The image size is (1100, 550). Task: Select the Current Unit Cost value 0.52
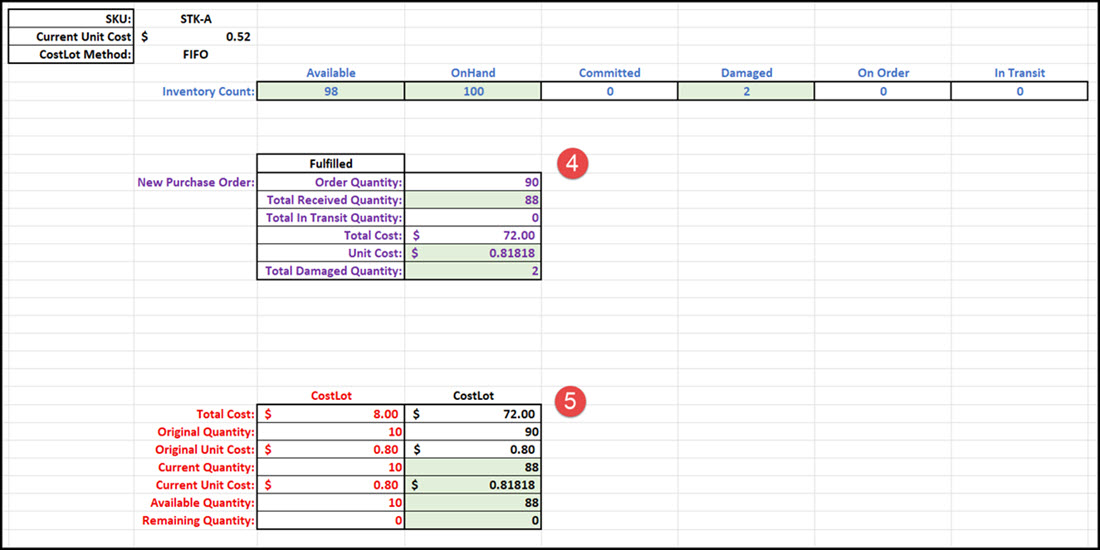[x=195, y=37]
